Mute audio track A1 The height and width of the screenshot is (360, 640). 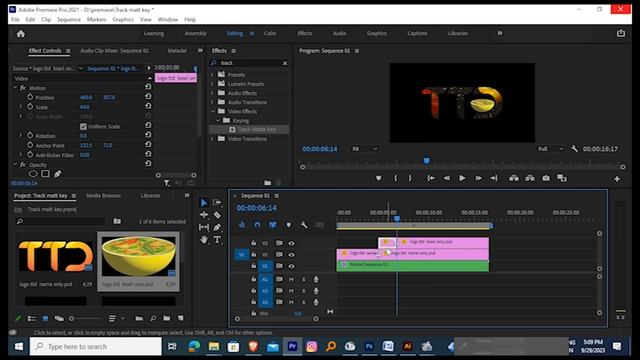pos(291,280)
